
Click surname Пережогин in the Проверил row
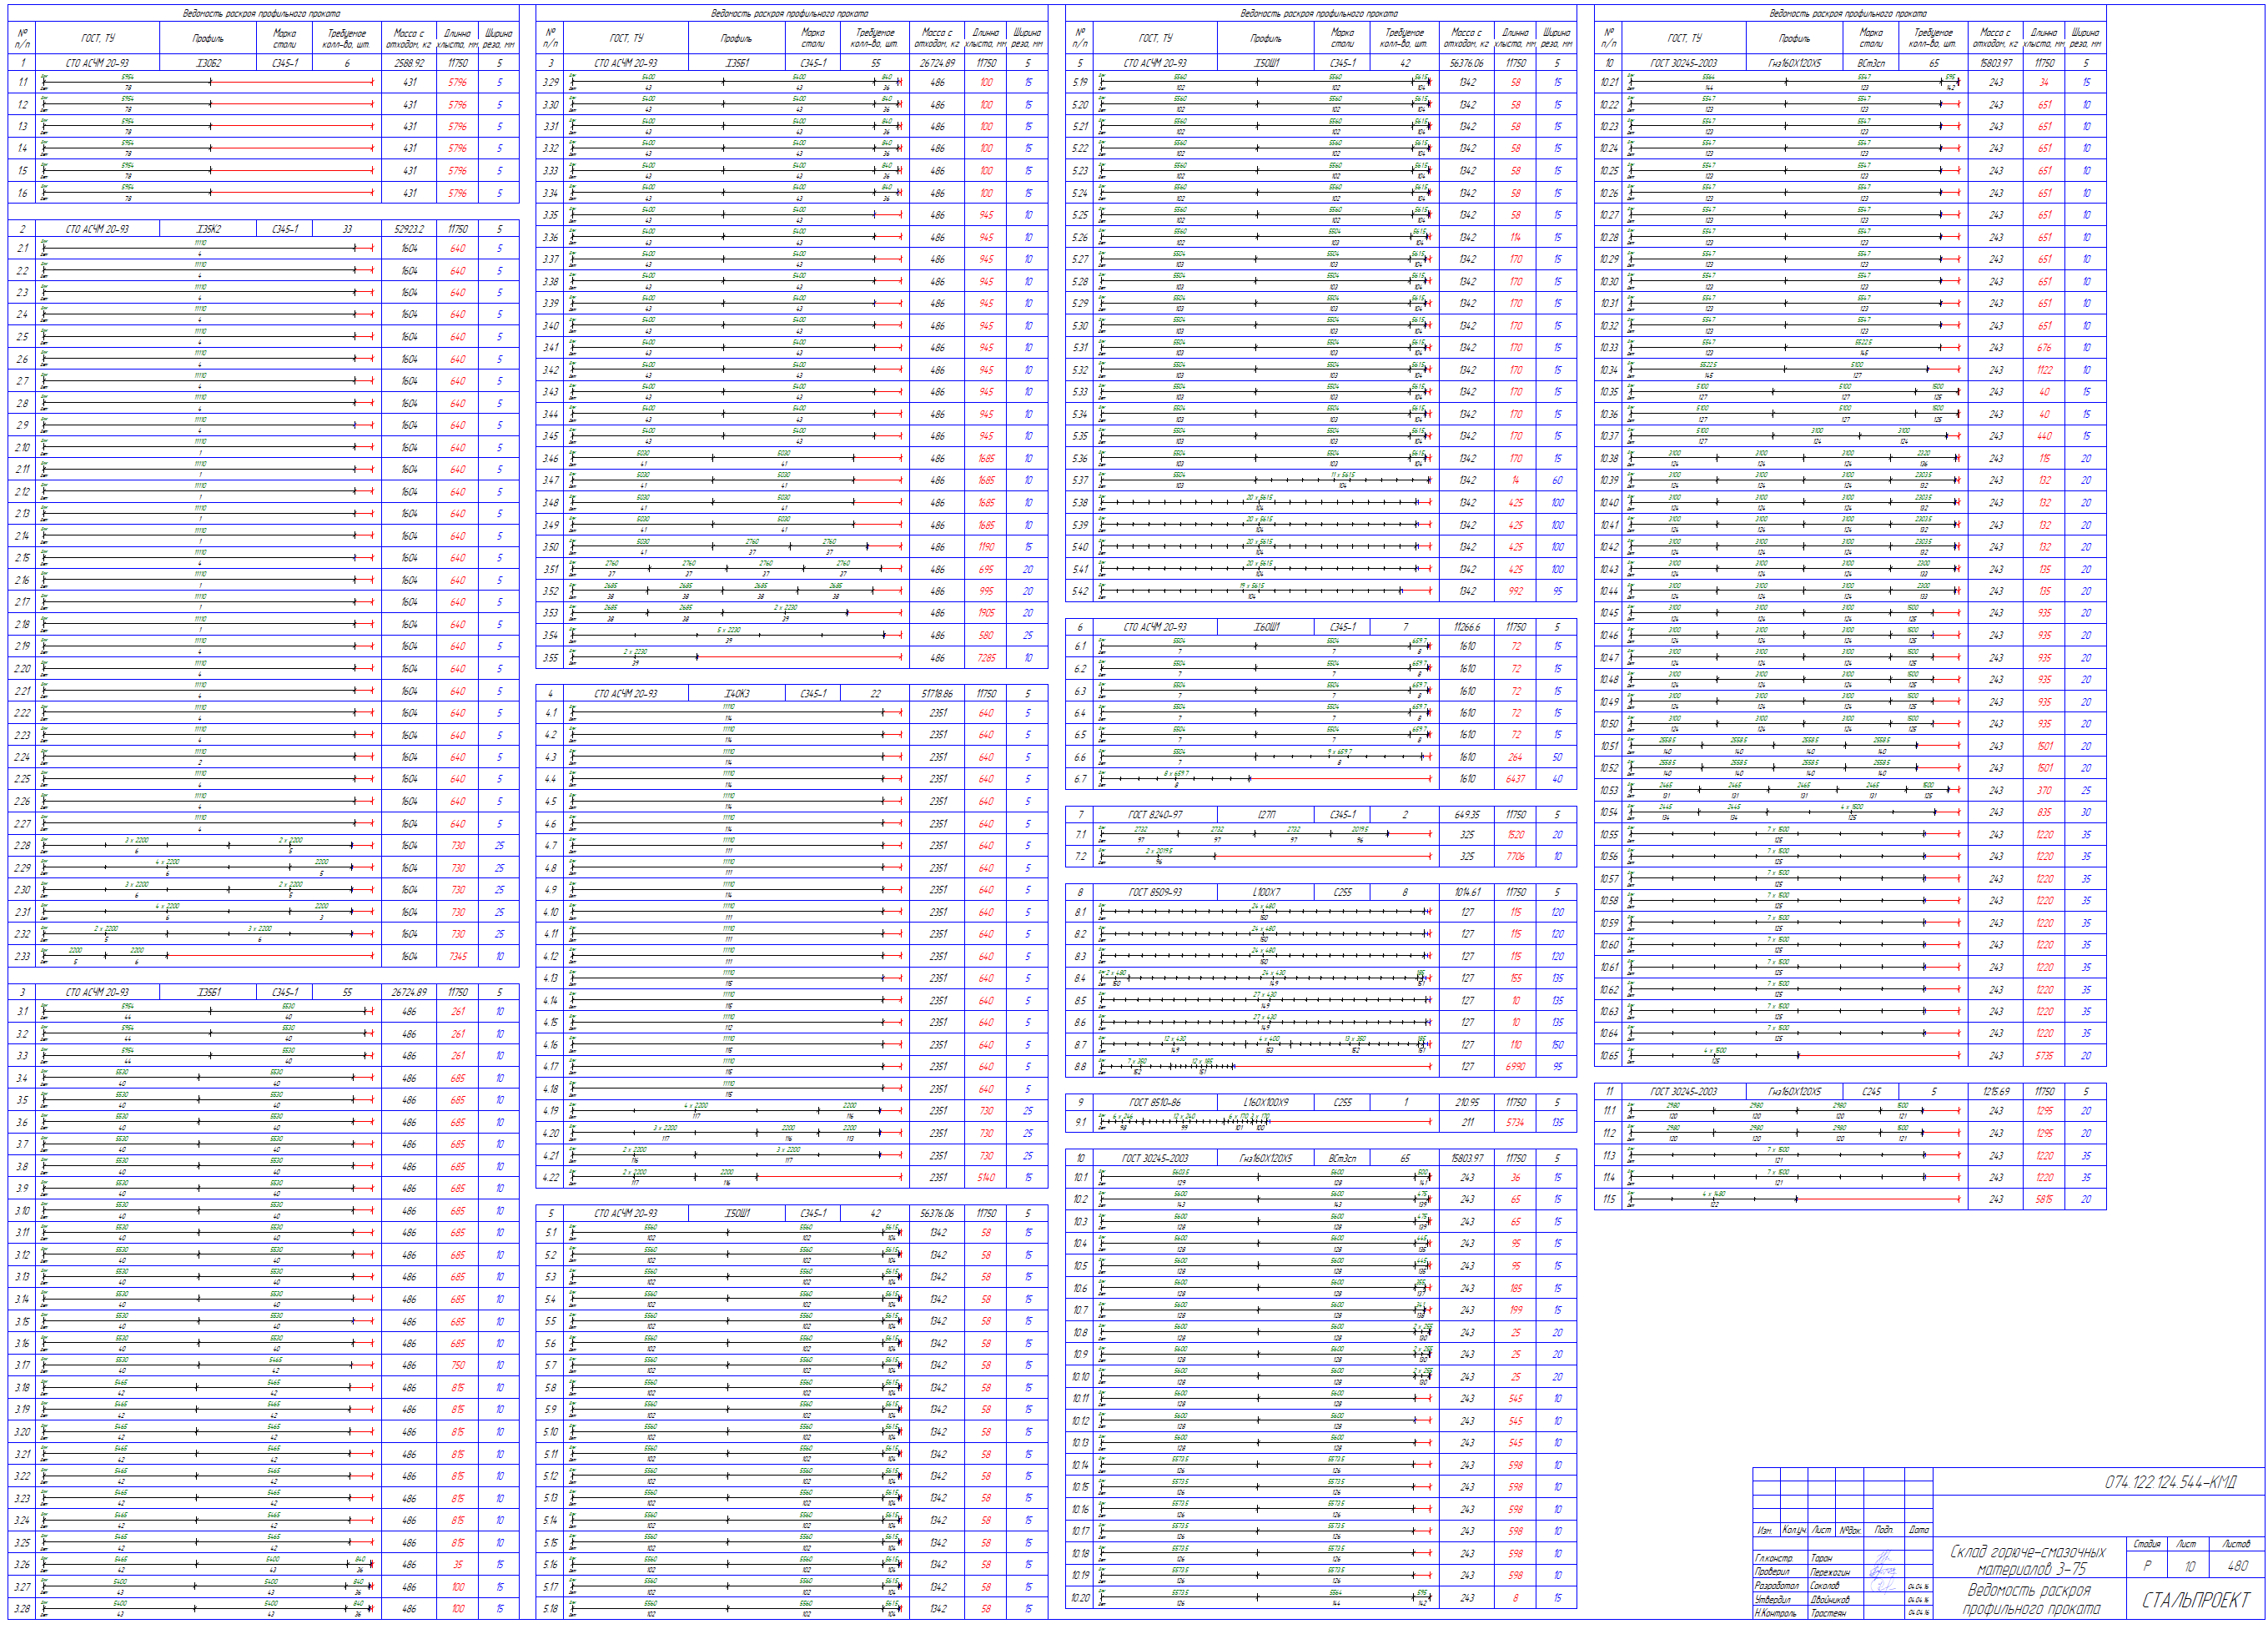pos(1831,1572)
